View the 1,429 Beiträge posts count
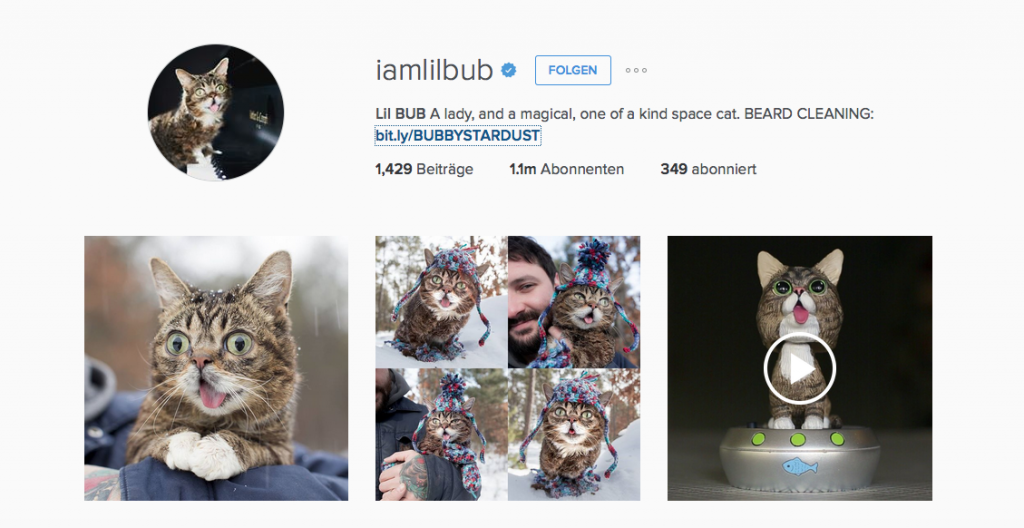1024x528 pixels. click(x=424, y=169)
